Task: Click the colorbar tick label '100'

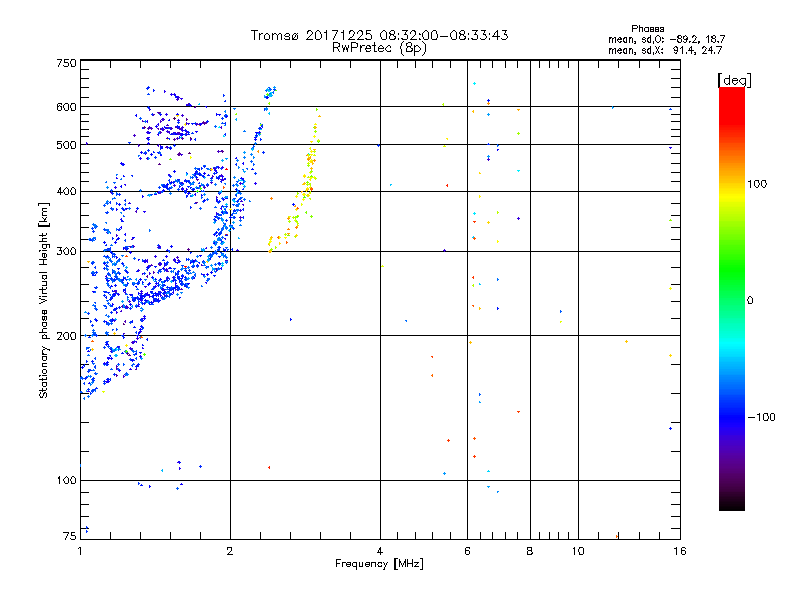Action: (757, 184)
